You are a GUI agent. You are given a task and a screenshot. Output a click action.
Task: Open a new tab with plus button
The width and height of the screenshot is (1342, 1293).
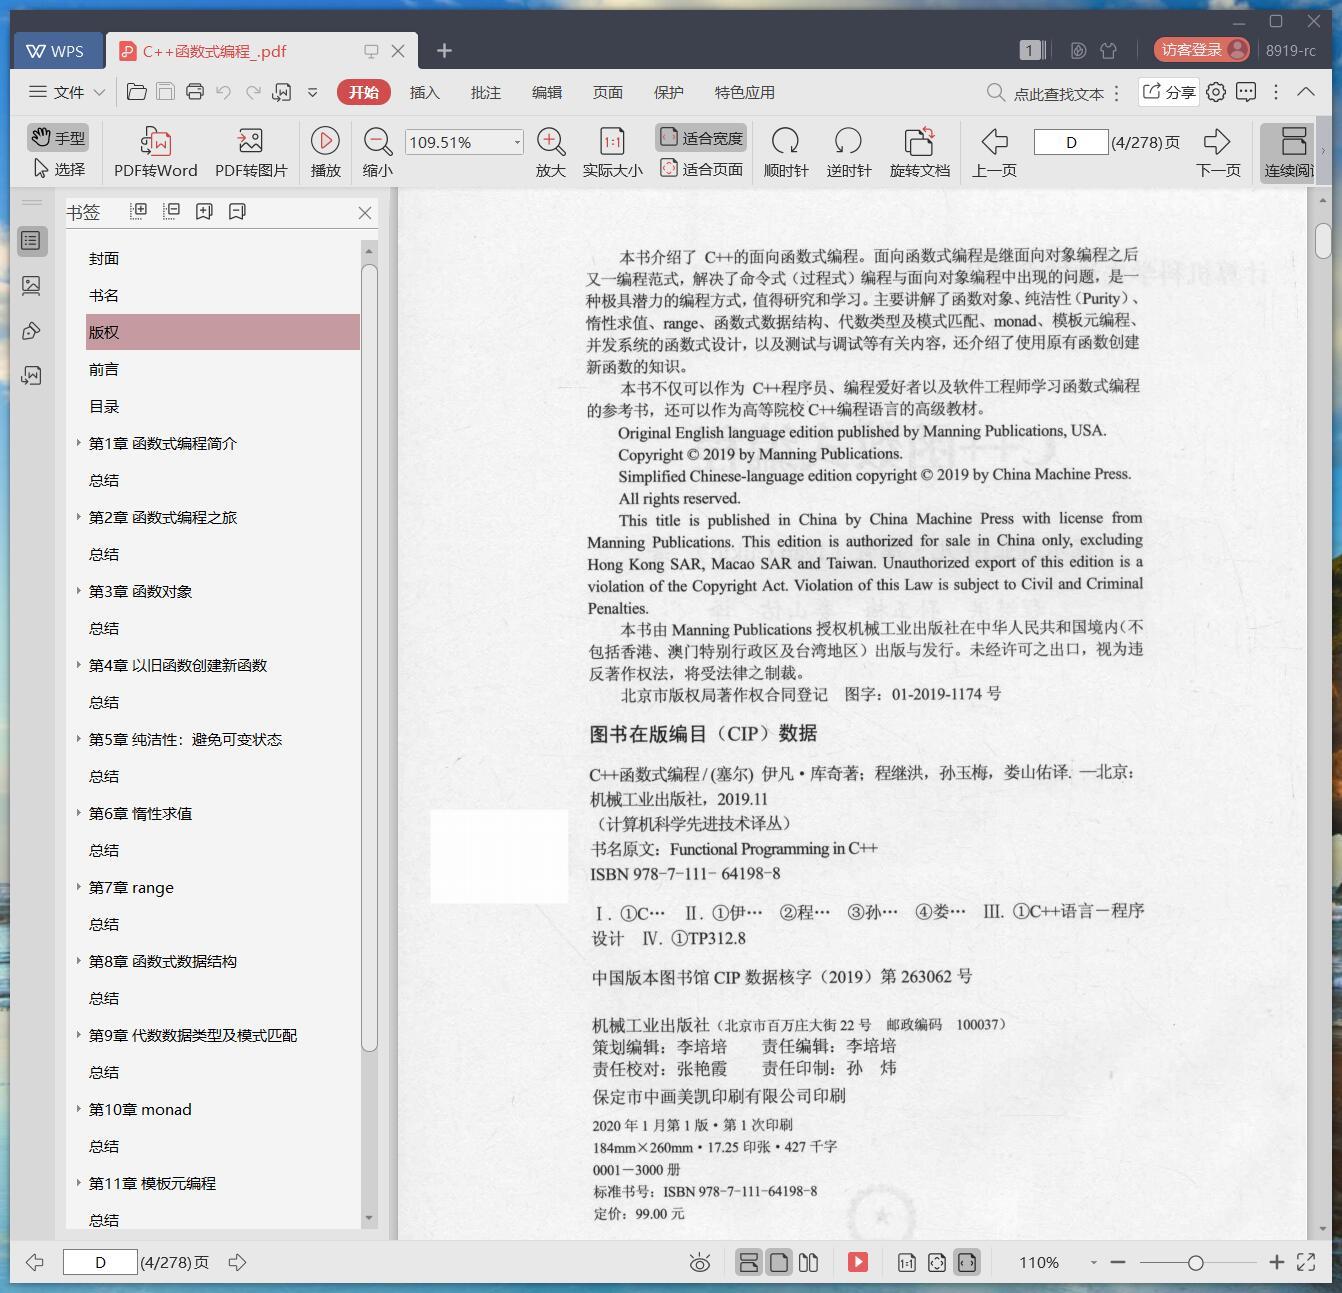[x=444, y=50]
